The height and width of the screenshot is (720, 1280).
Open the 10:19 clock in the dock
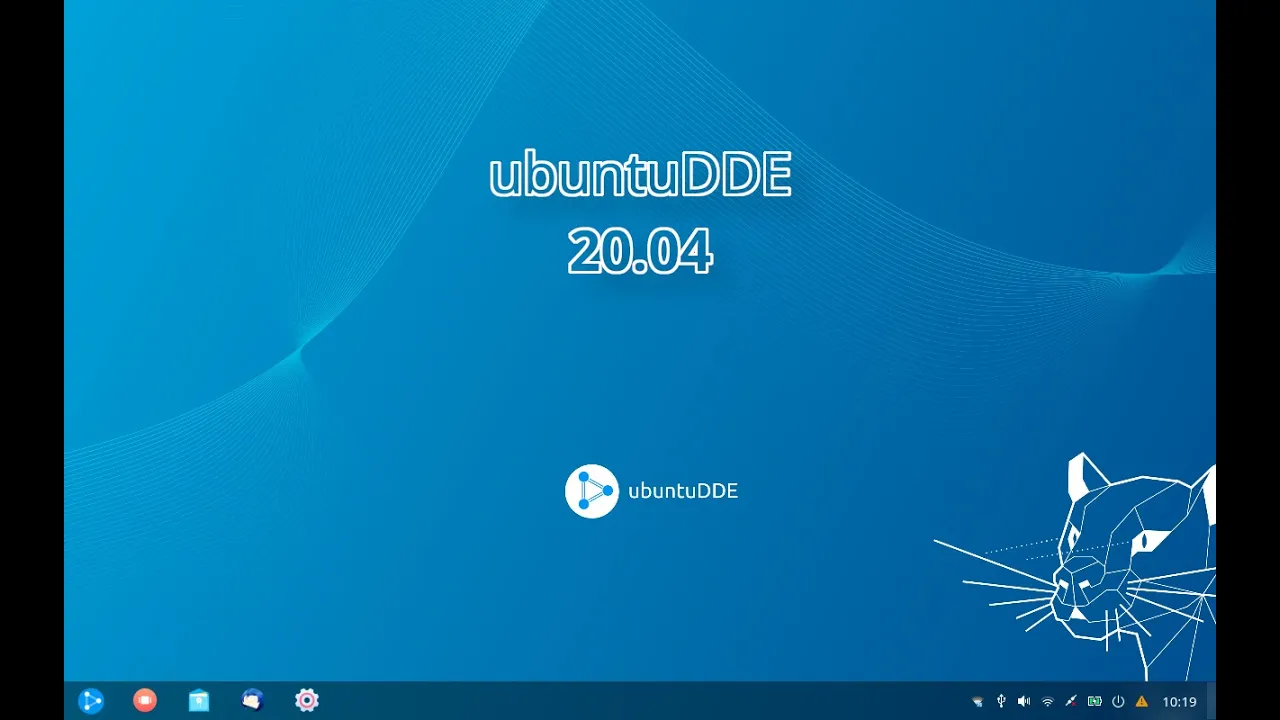tap(1180, 702)
